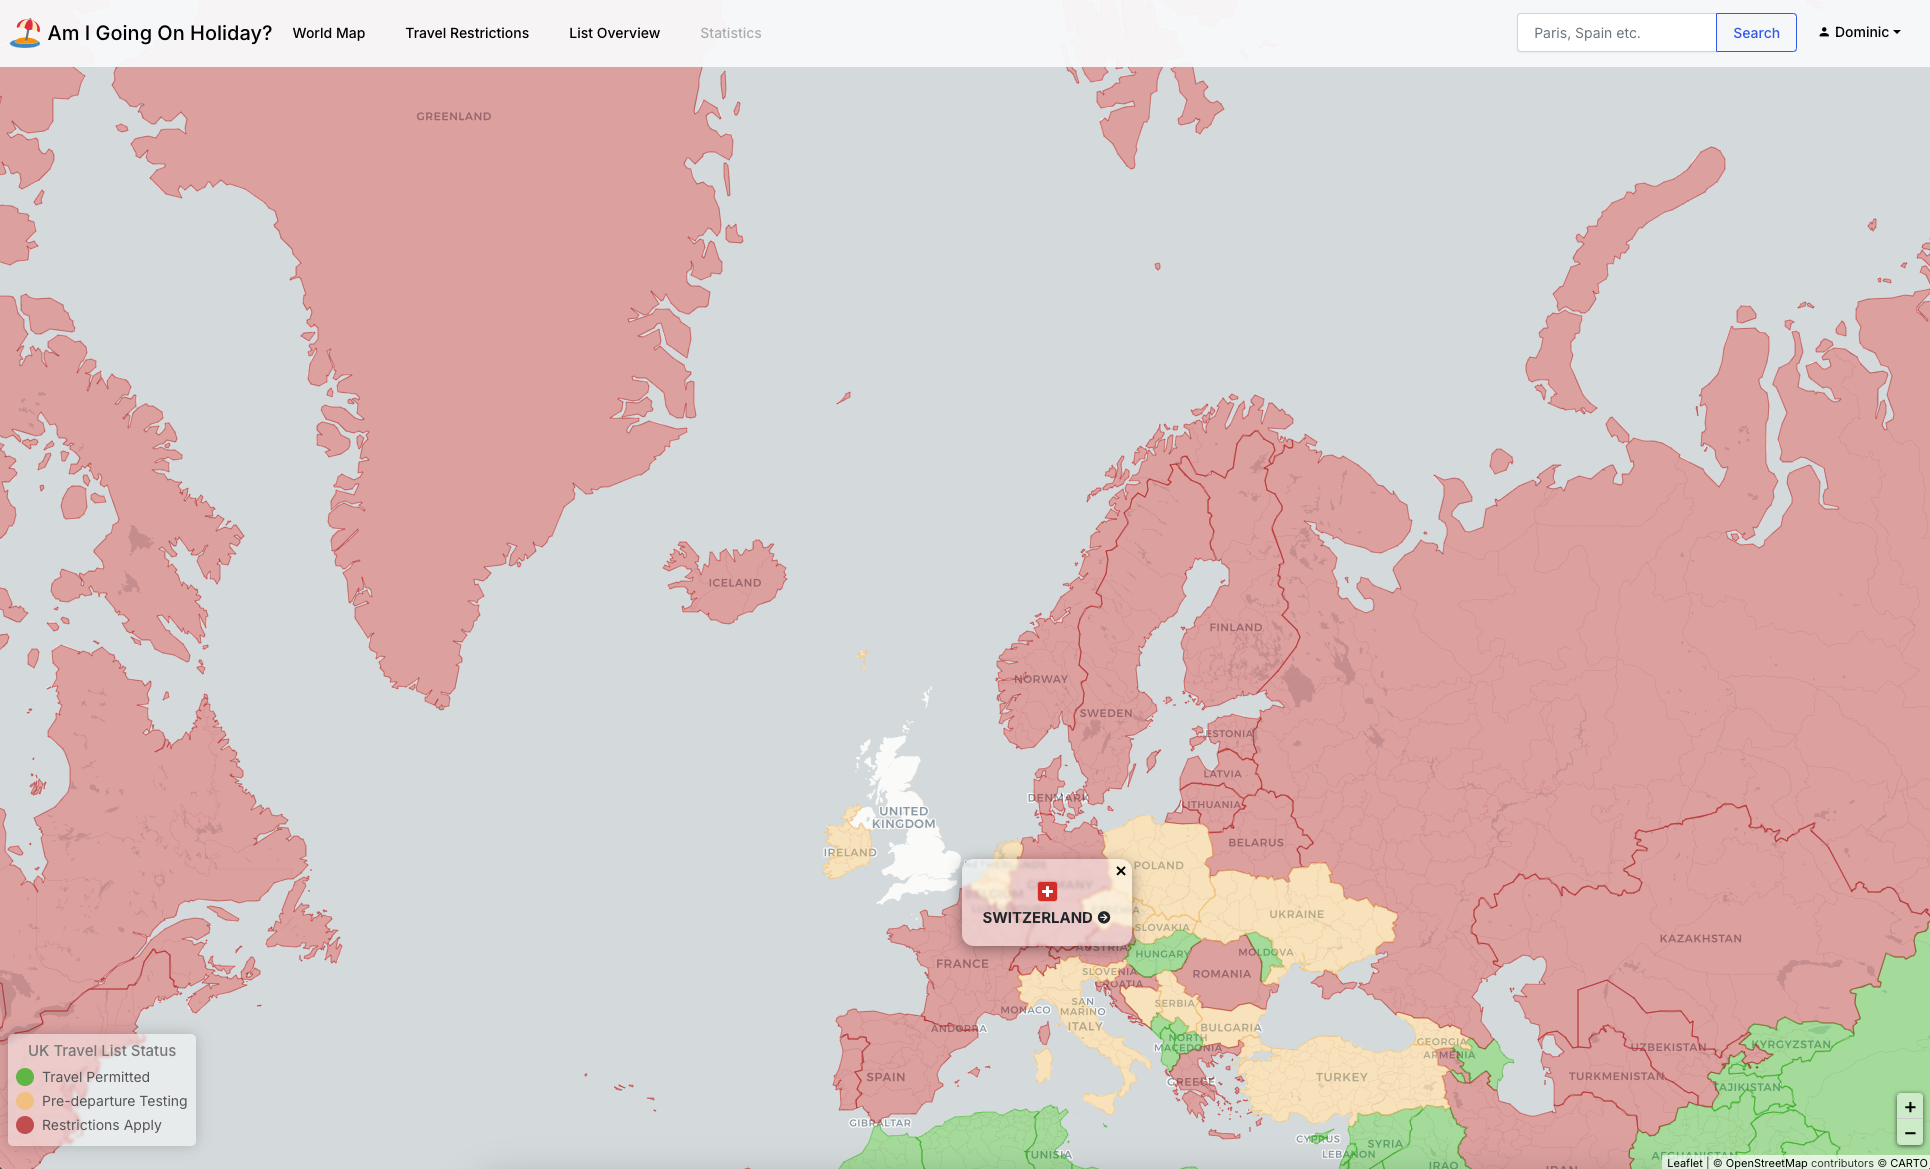Image resolution: width=1930 pixels, height=1169 pixels.
Task: Click Belarus on the map
Action: click(1255, 842)
